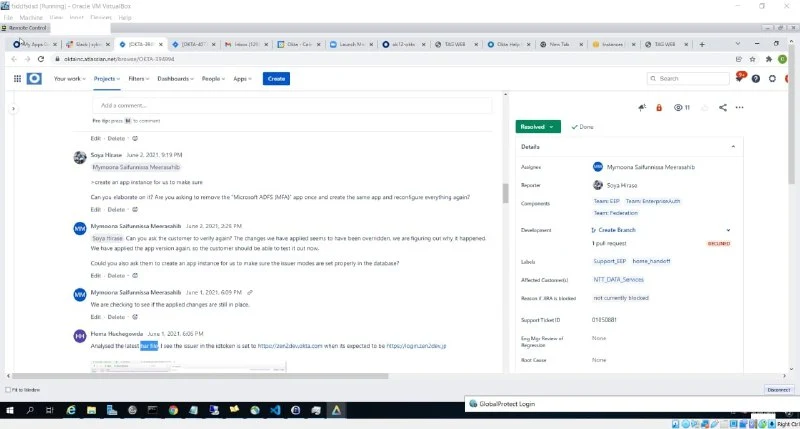Click the browser reload icon
Viewport: 800px width, 429px height.
coord(41,59)
